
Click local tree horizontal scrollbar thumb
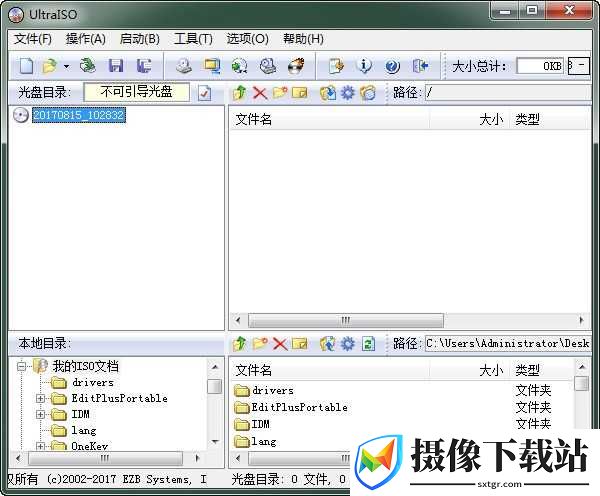coord(105,458)
